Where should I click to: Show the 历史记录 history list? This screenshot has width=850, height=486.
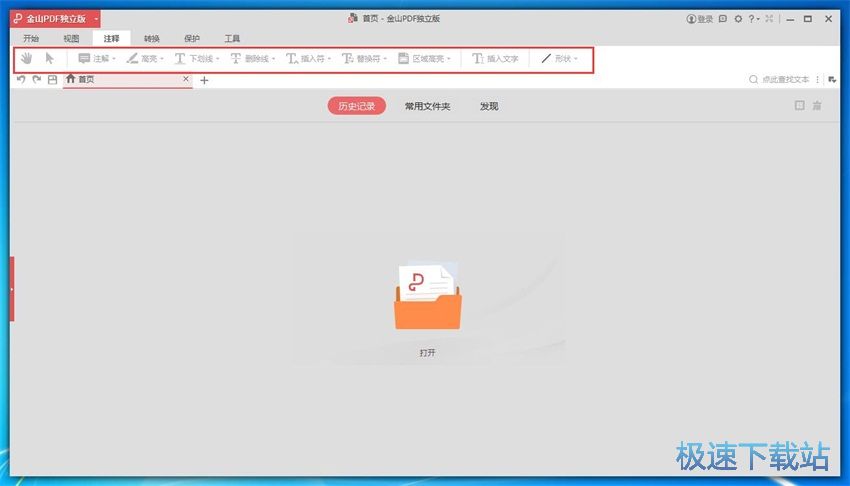click(x=357, y=106)
